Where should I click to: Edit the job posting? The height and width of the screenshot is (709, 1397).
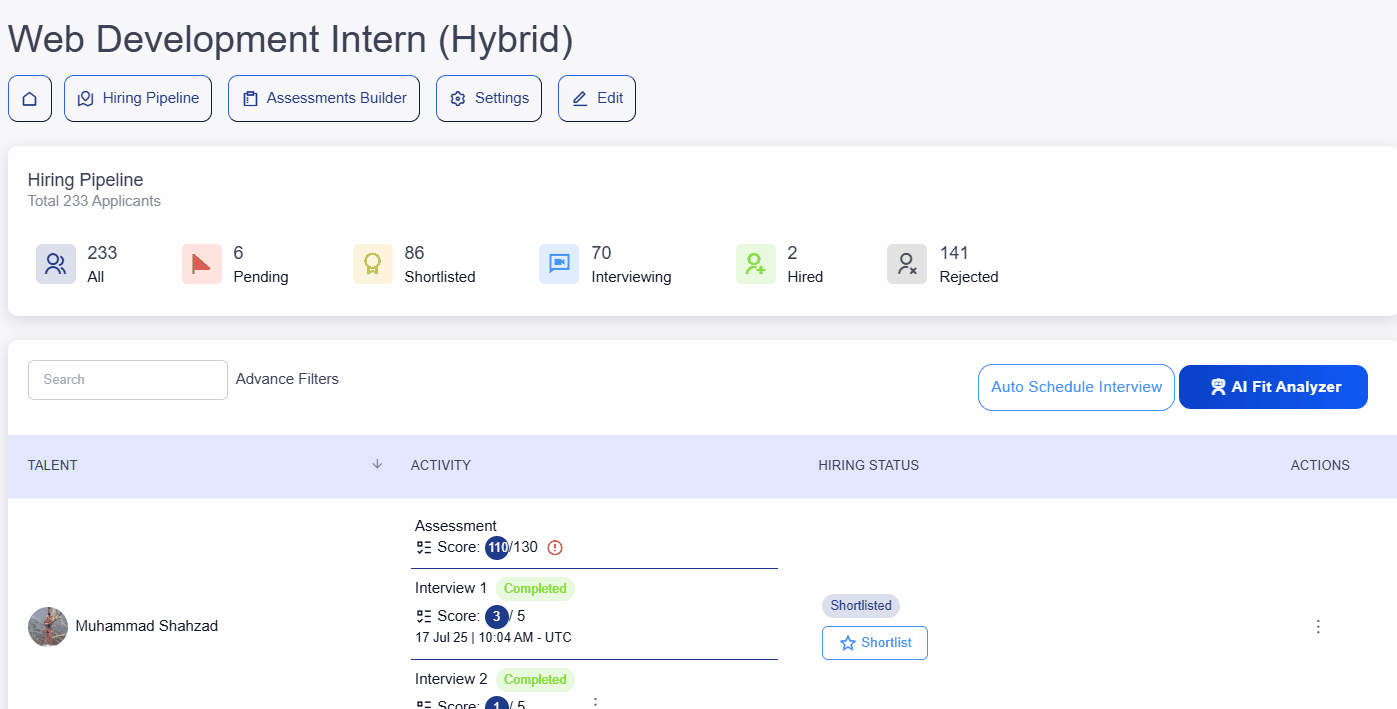(597, 99)
